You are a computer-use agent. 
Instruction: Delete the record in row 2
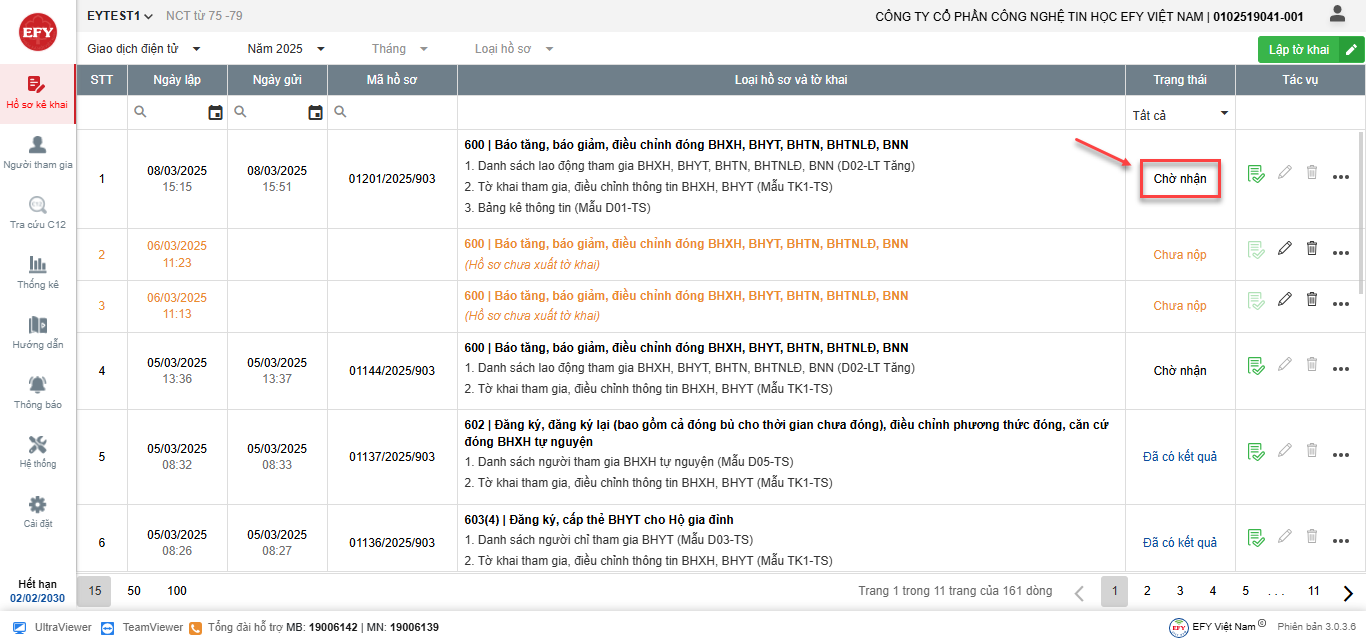tap(1312, 248)
